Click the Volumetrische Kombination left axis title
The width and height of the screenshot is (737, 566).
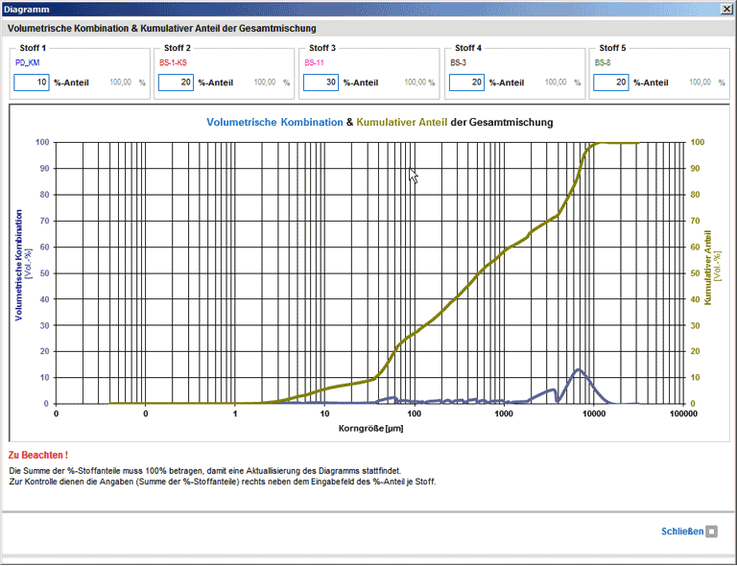point(19,264)
